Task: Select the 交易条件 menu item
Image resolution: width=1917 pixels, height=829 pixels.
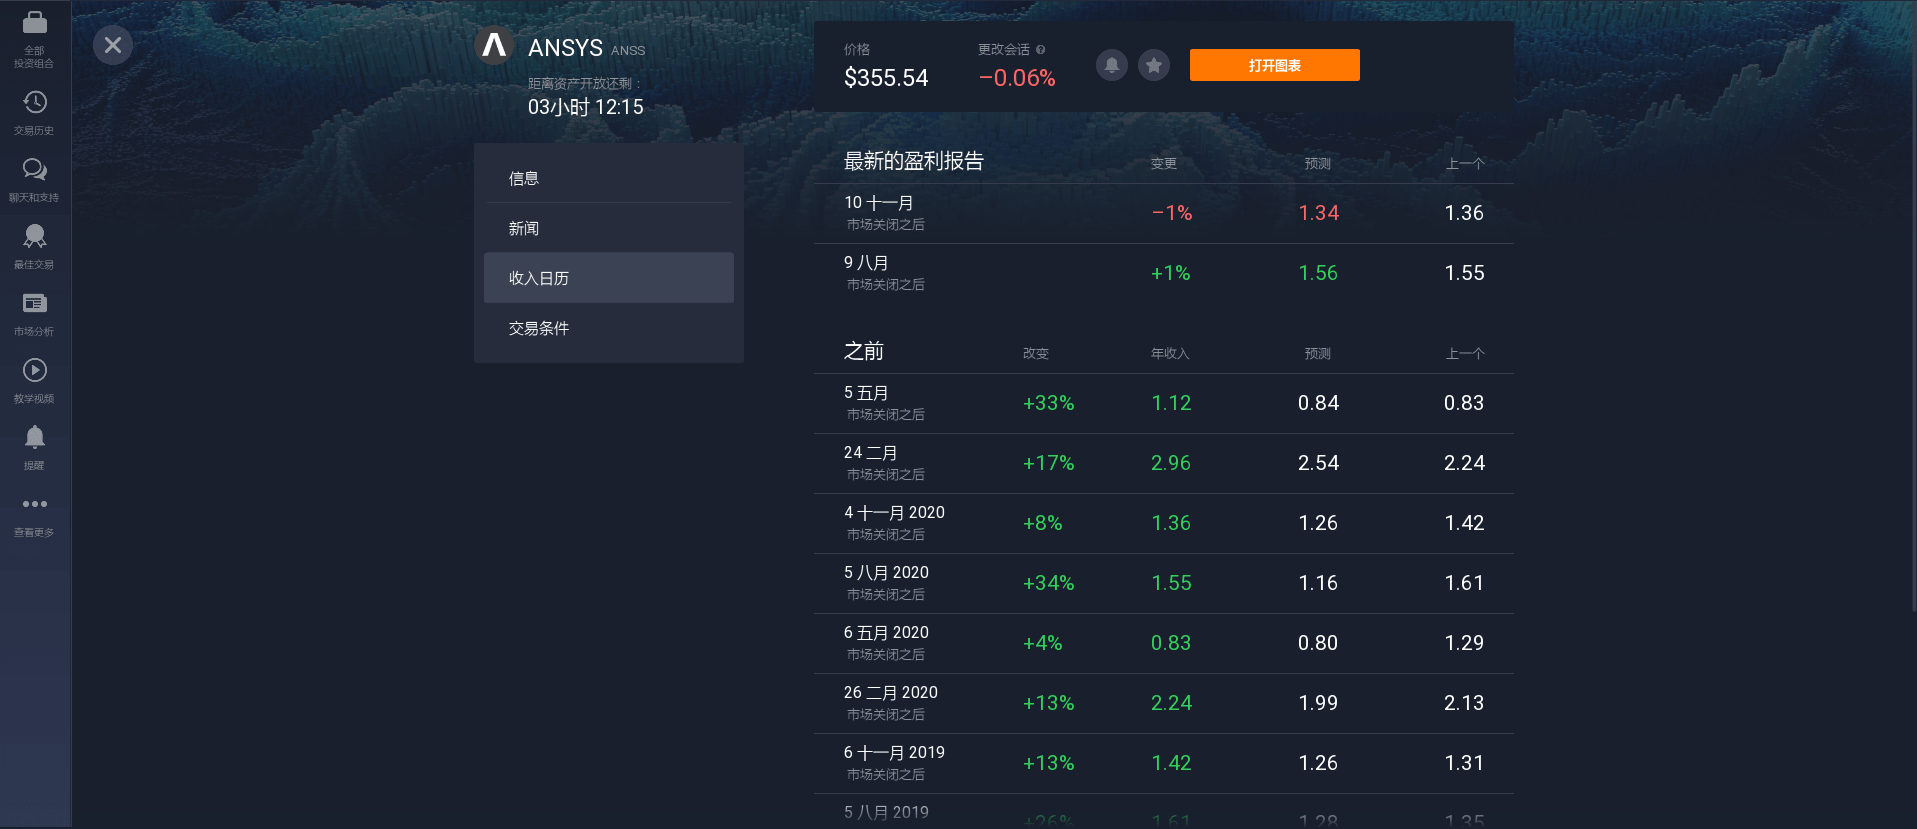Action: tap(609, 328)
